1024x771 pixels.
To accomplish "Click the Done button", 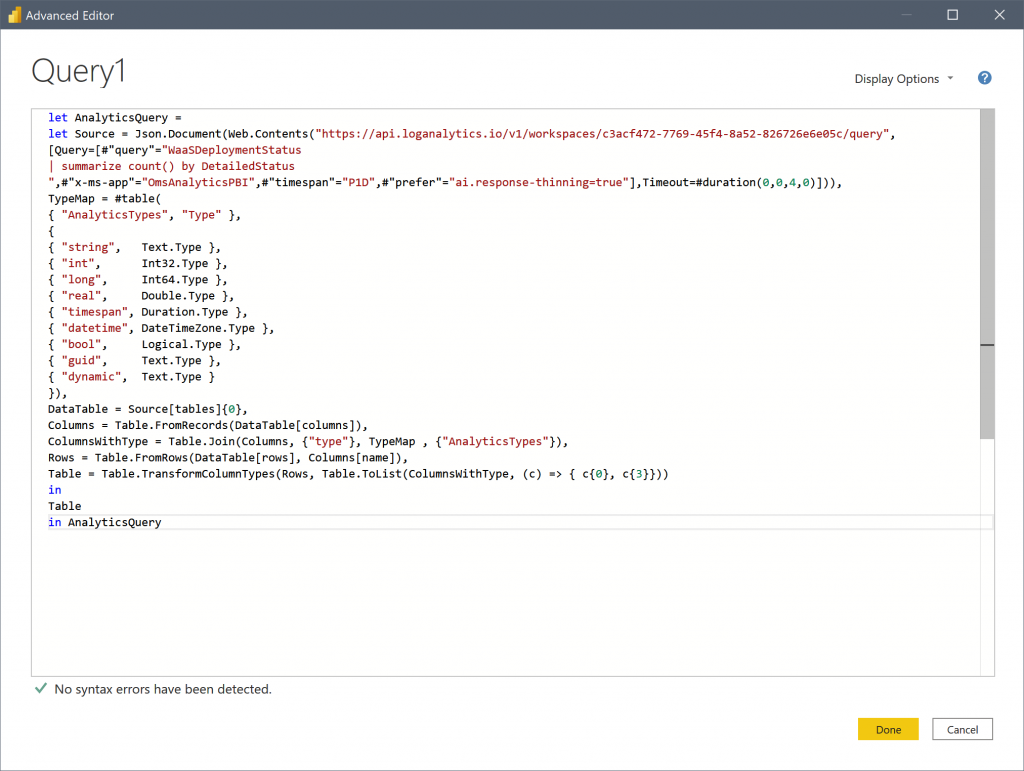I will coord(888,729).
